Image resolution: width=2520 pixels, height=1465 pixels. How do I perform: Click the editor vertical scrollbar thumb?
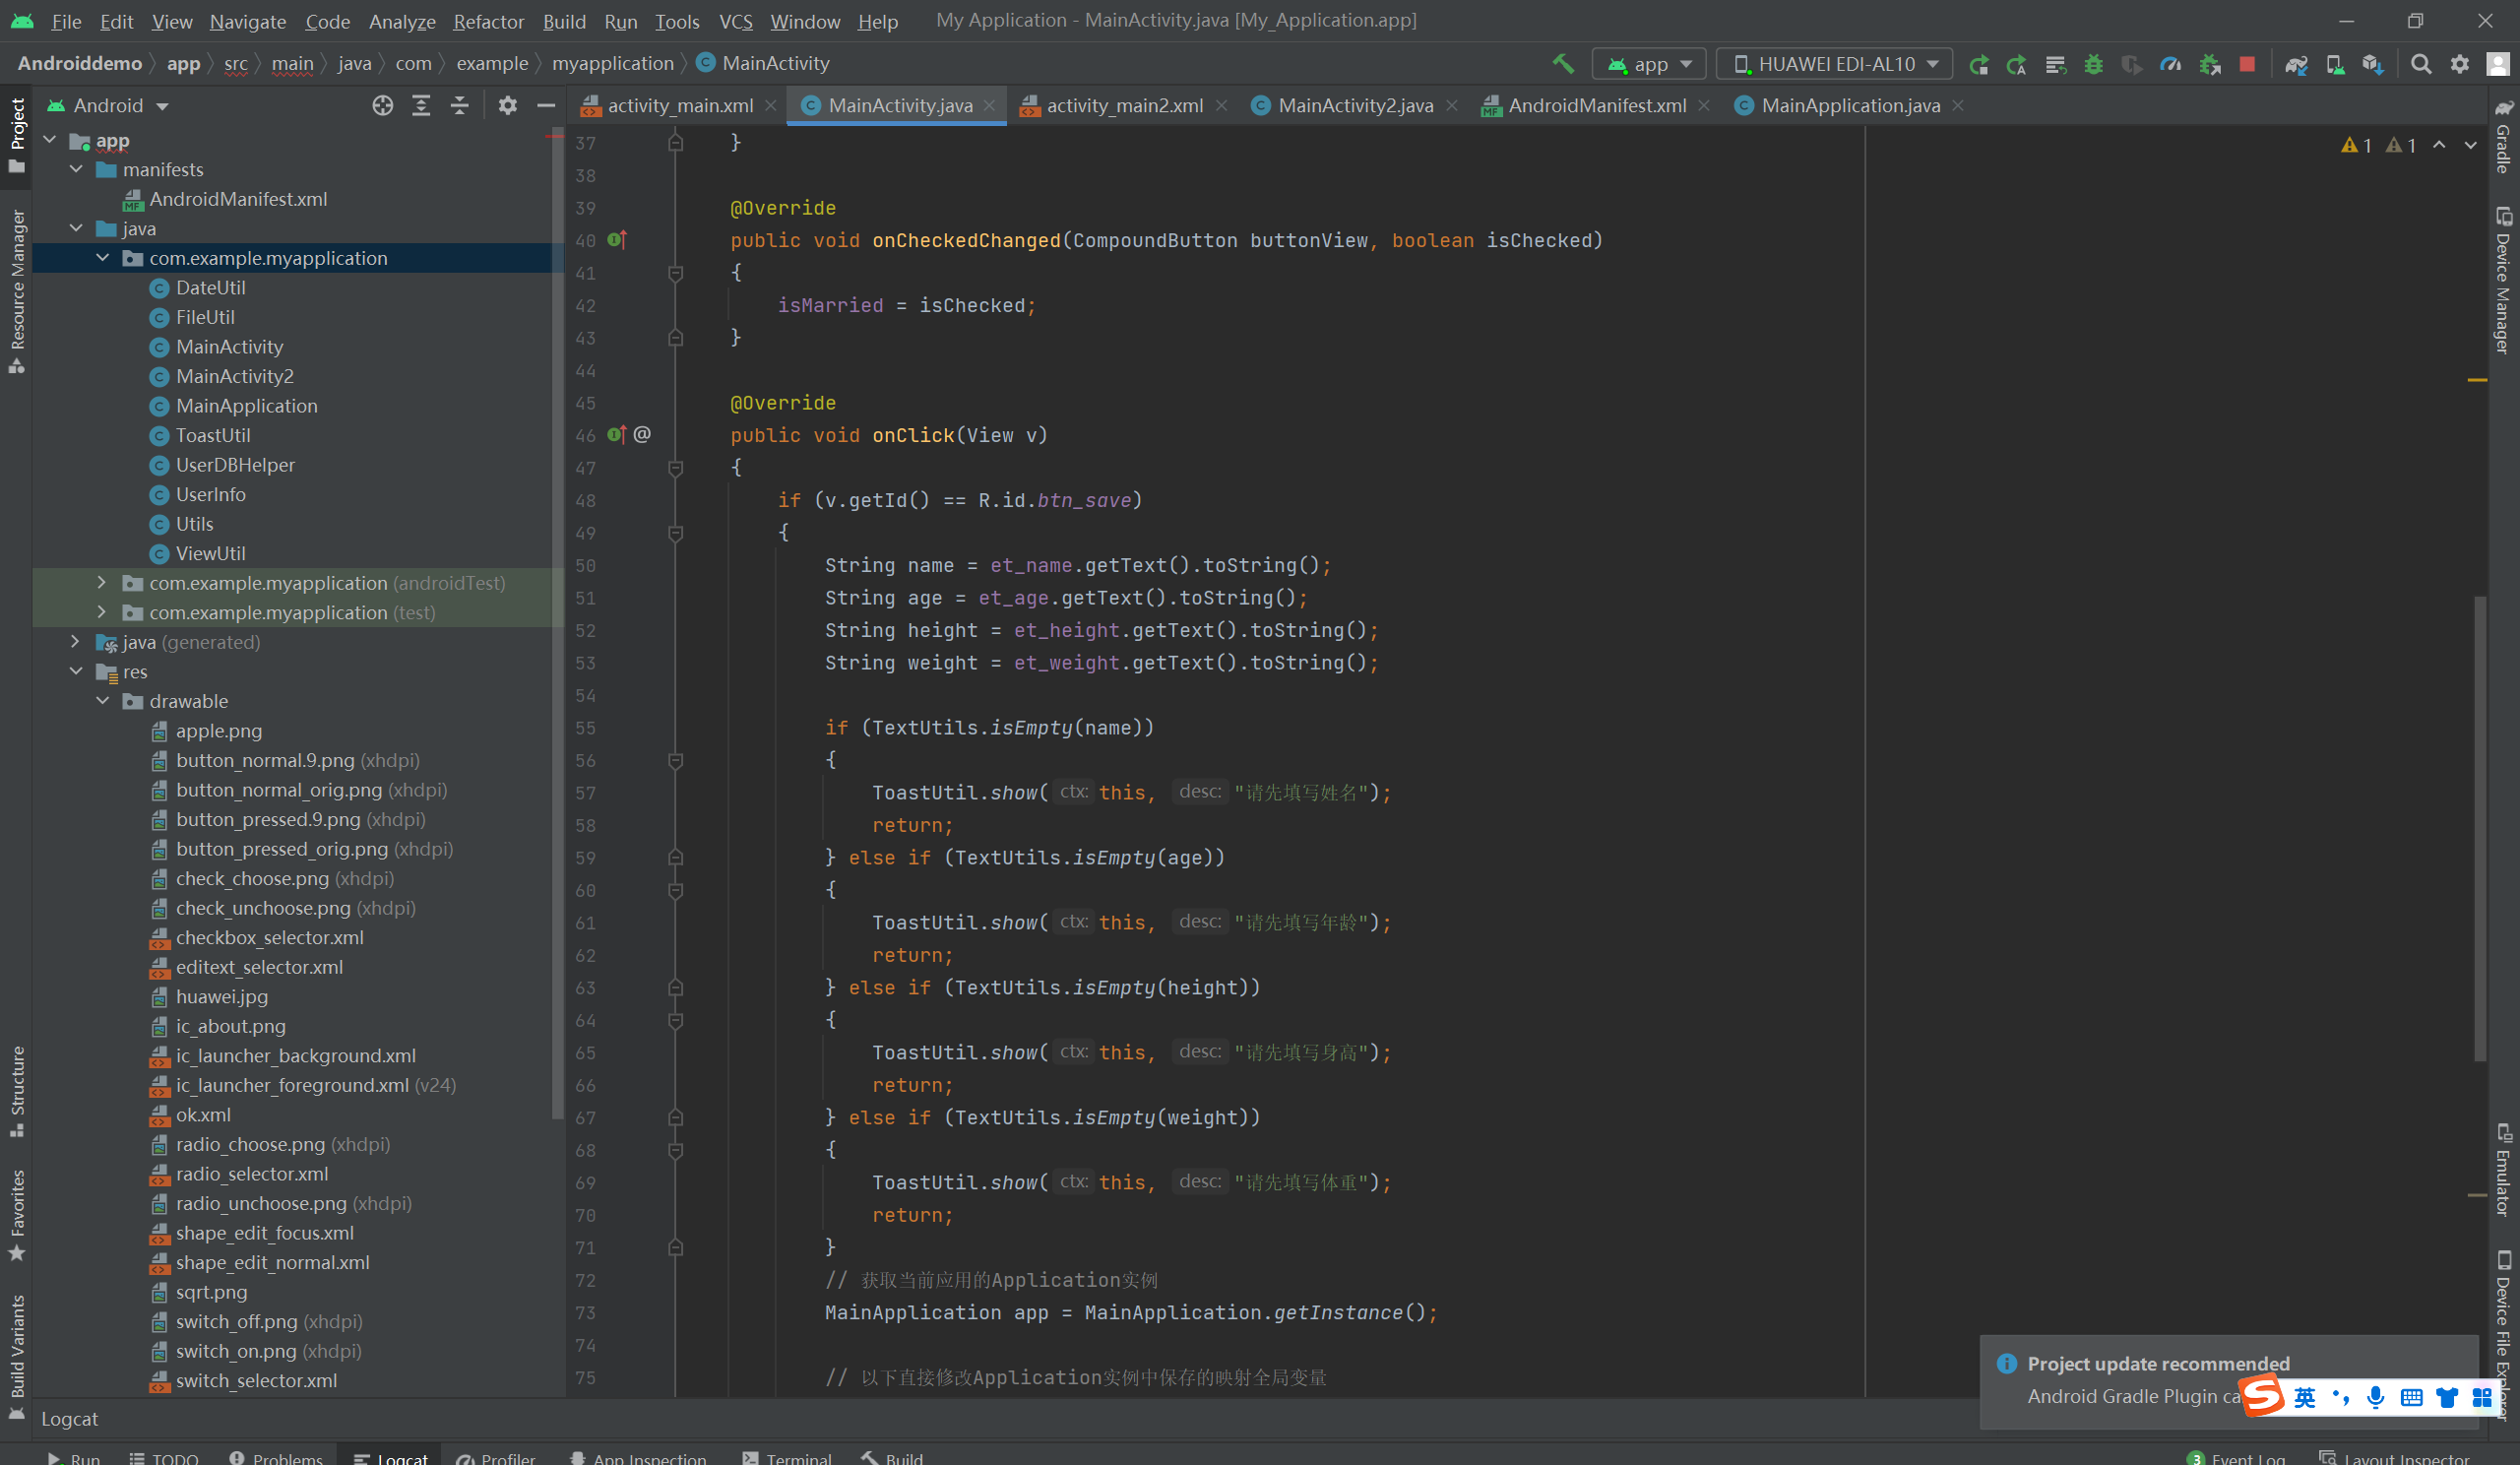[x=2479, y=830]
